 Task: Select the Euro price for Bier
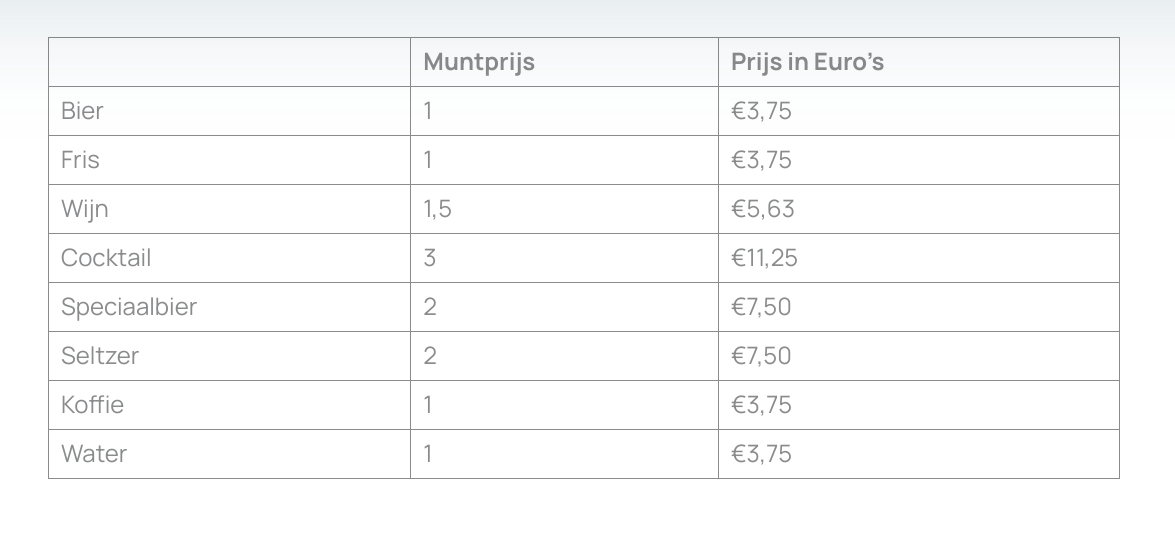click(x=761, y=111)
